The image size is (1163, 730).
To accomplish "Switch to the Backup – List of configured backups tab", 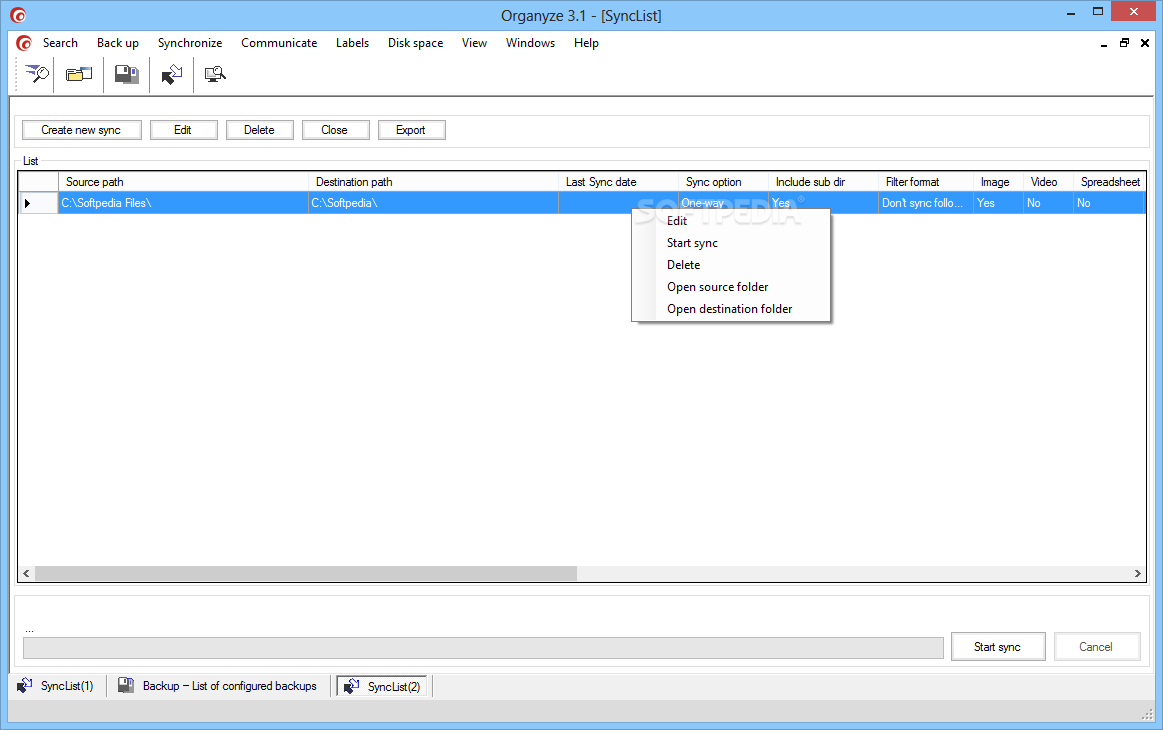I will point(218,686).
